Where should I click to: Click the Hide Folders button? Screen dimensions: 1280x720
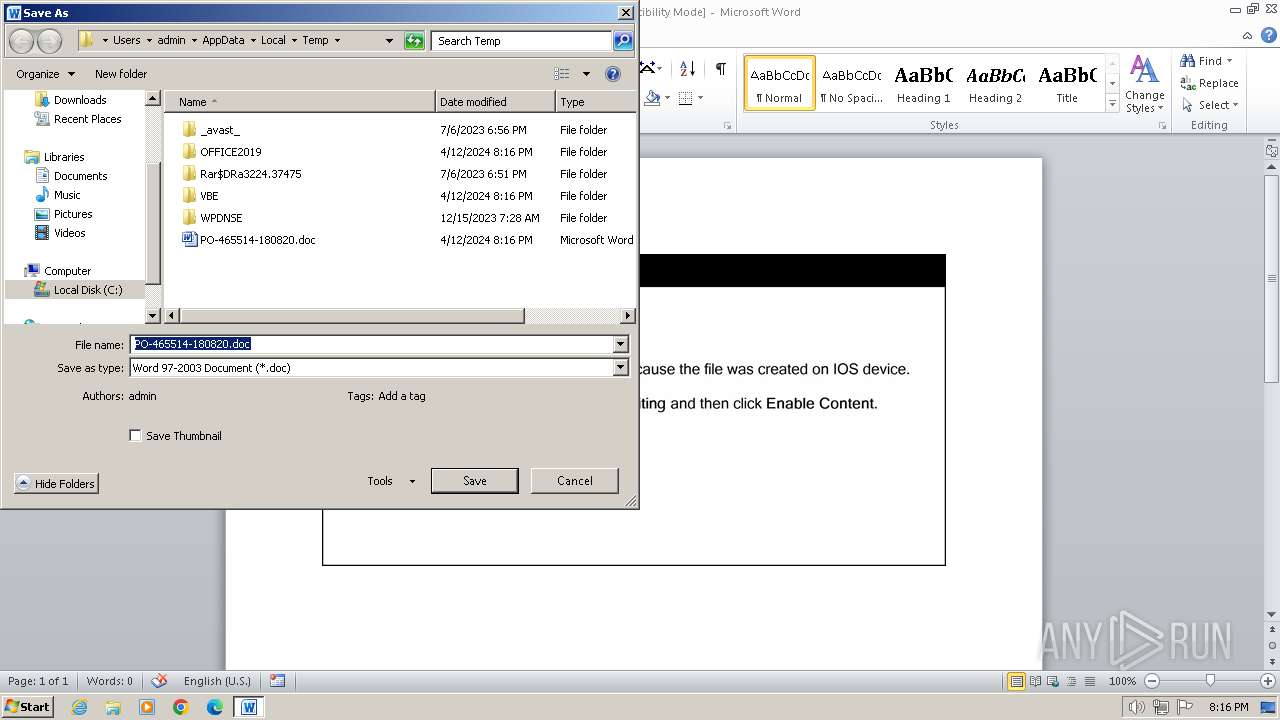(57, 484)
